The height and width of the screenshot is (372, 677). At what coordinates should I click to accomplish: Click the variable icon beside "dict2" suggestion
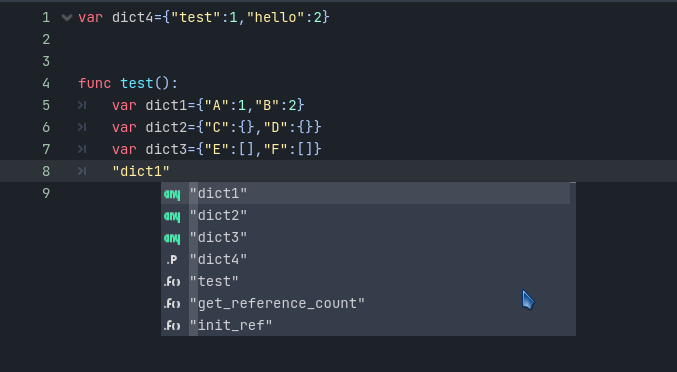tap(172, 216)
